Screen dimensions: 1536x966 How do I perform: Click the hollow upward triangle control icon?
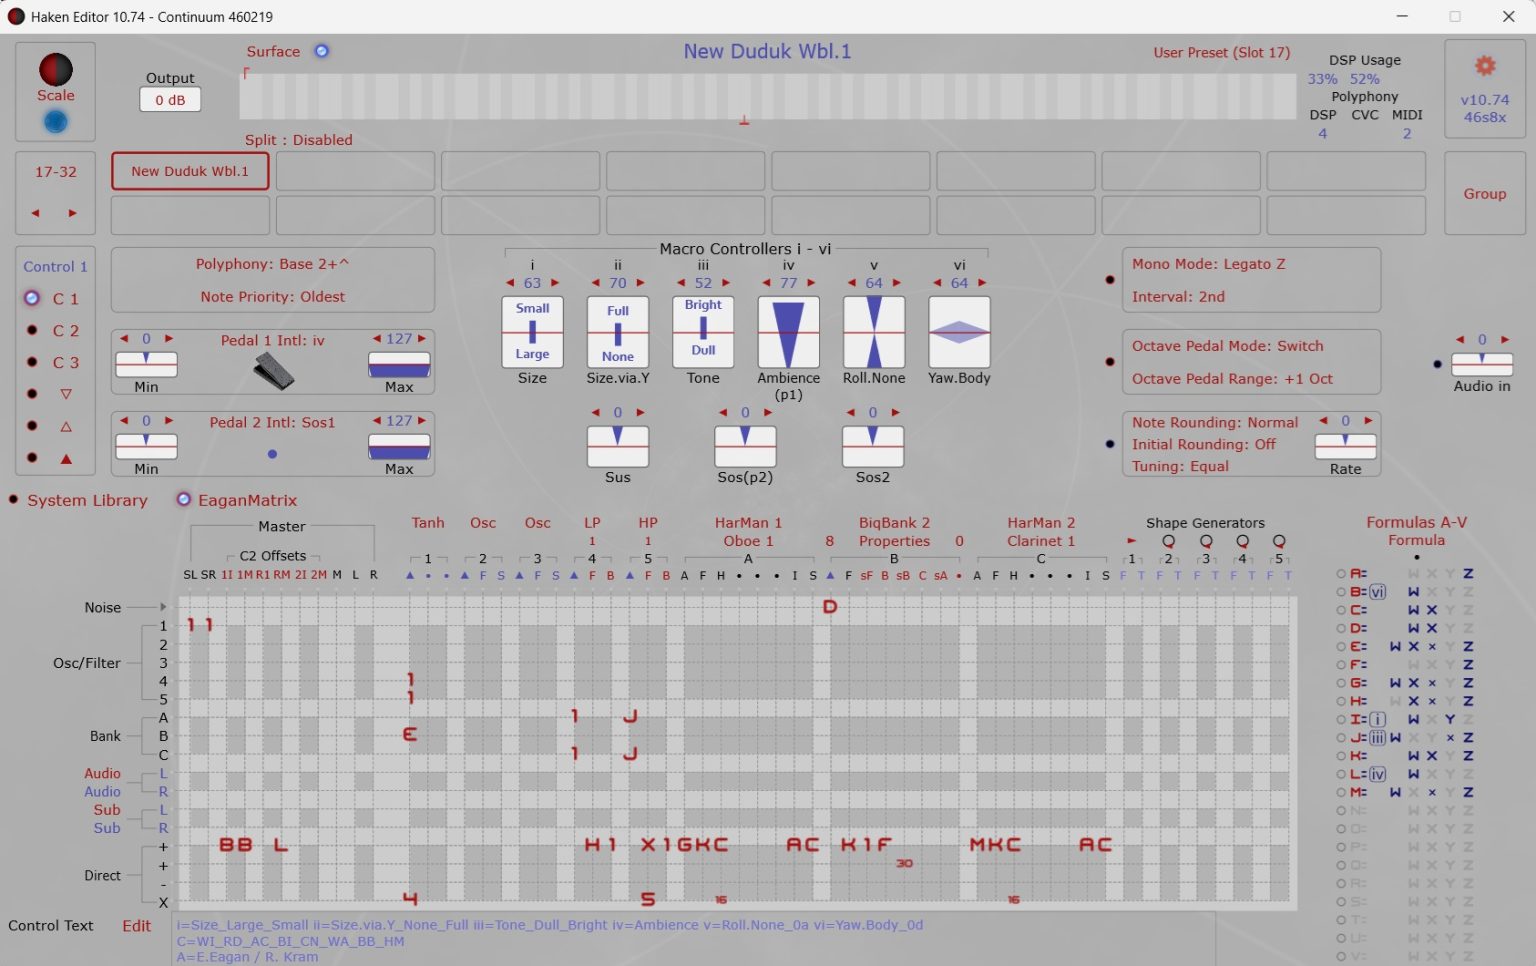click(x=66, y=426)
